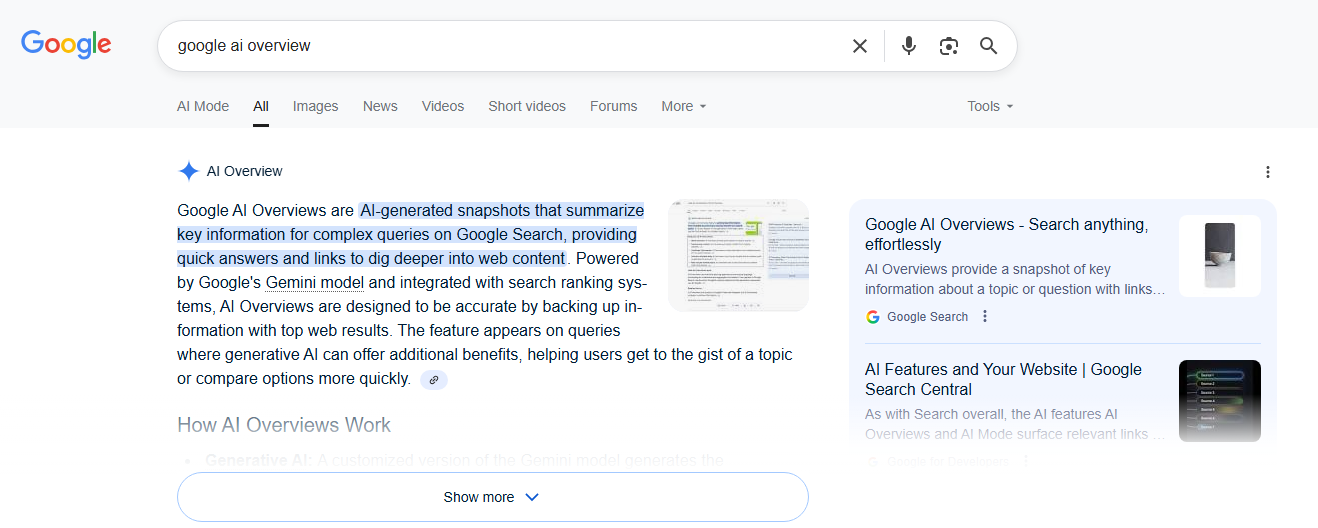
Task: Open the Gemini model link
Action: pyautogui.click(x=315, y=283)
